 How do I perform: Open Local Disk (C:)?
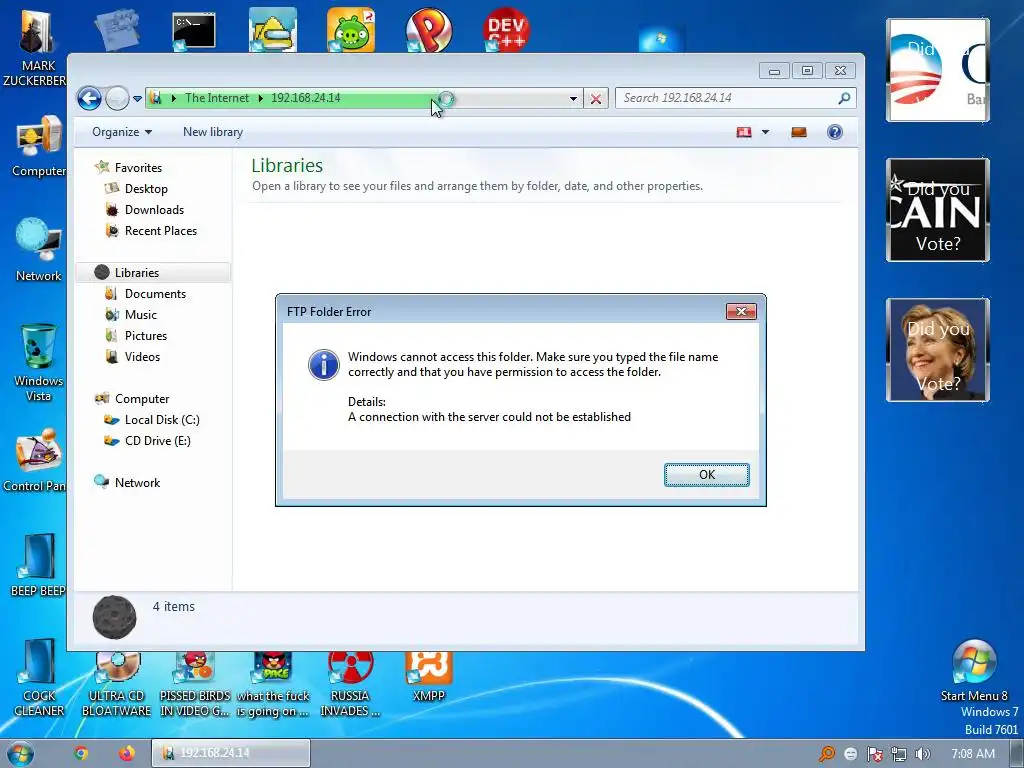162,420
